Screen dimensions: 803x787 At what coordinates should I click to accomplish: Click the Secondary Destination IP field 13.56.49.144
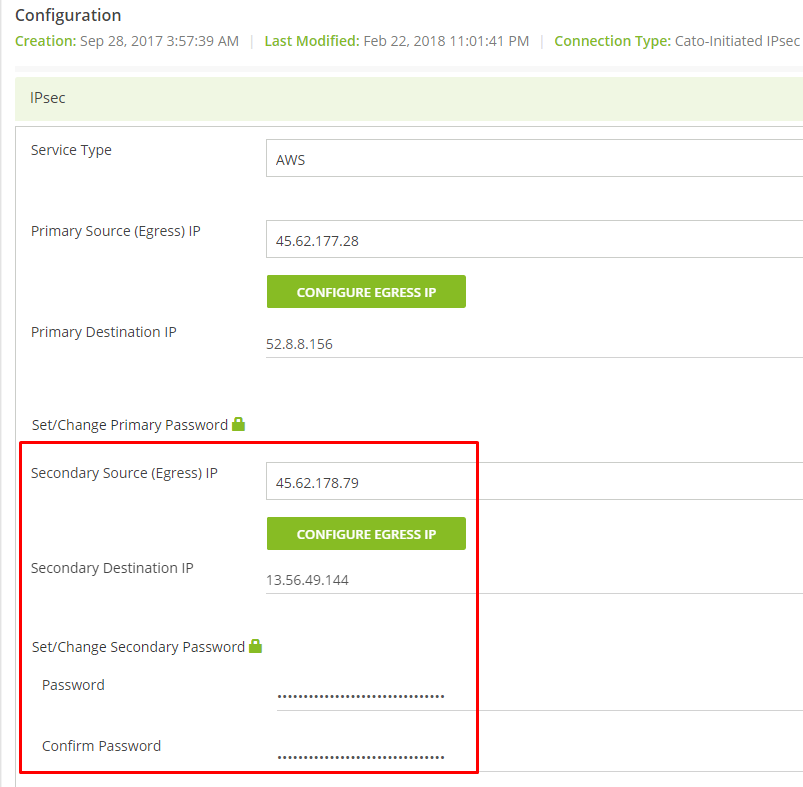[x=534, y=580]
